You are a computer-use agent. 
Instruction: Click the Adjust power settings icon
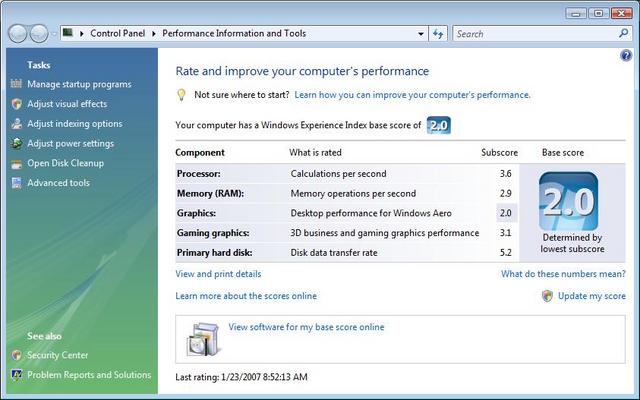16,143
